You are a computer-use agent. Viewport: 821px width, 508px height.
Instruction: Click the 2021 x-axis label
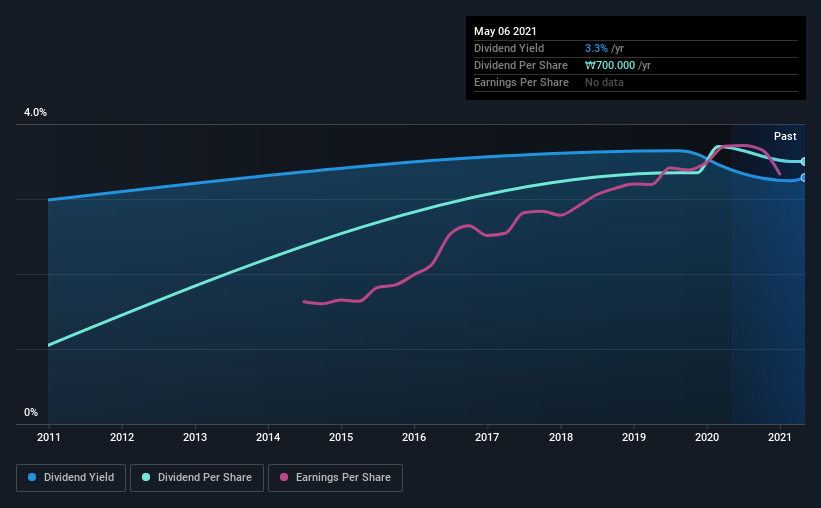click(780, 437)
